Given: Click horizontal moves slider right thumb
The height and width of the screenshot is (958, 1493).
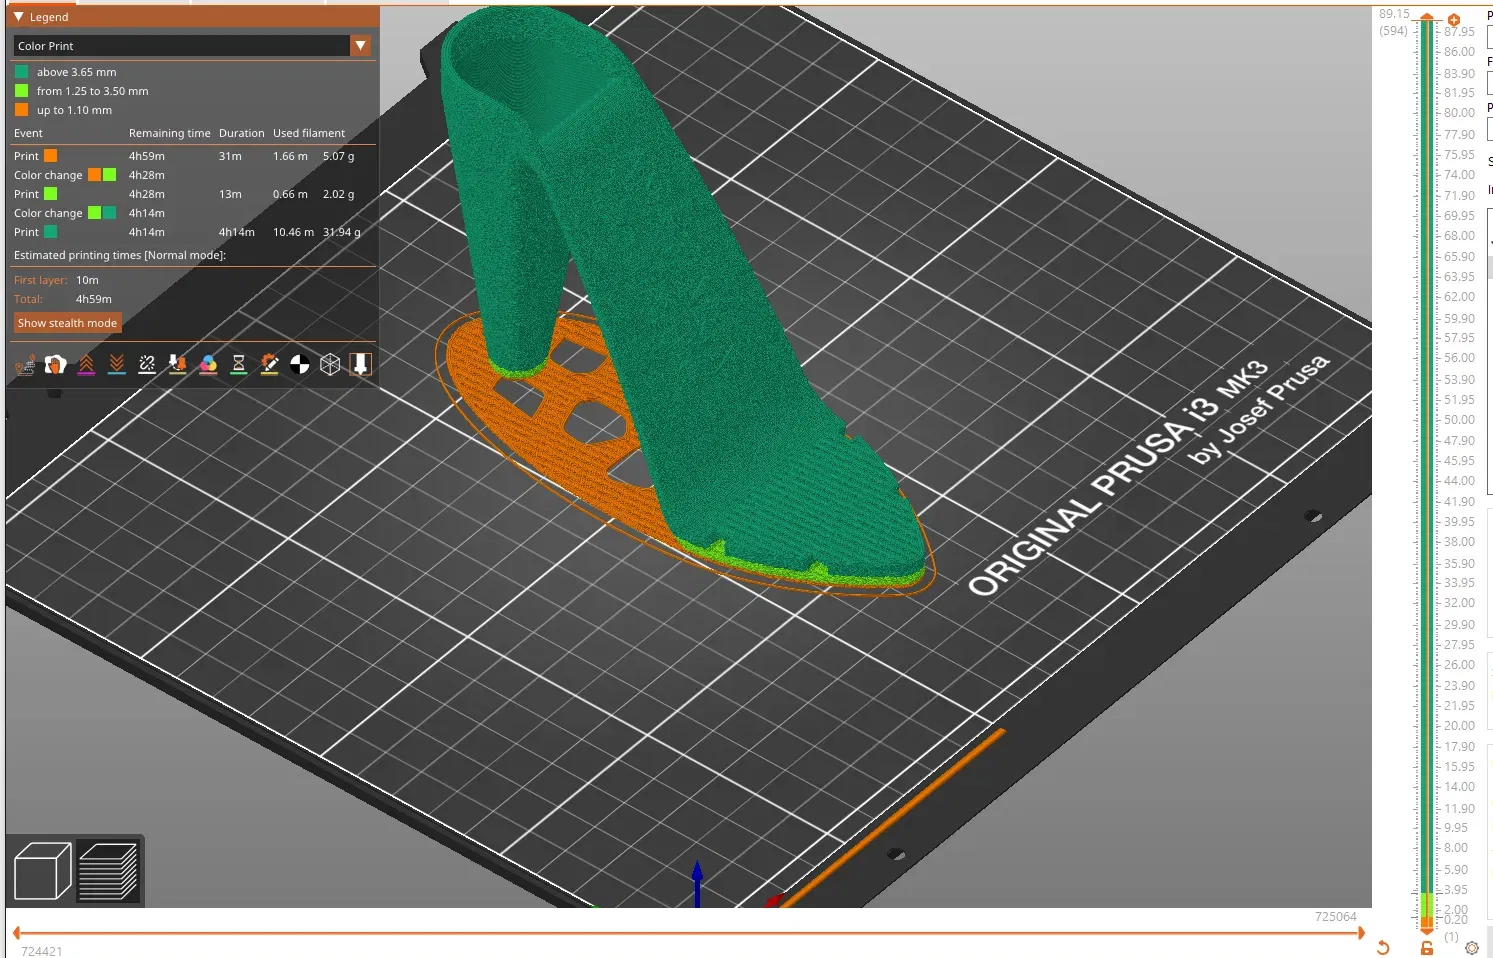Looking at the screenshot, I should pyautogui.click(x=1361, y=933).
